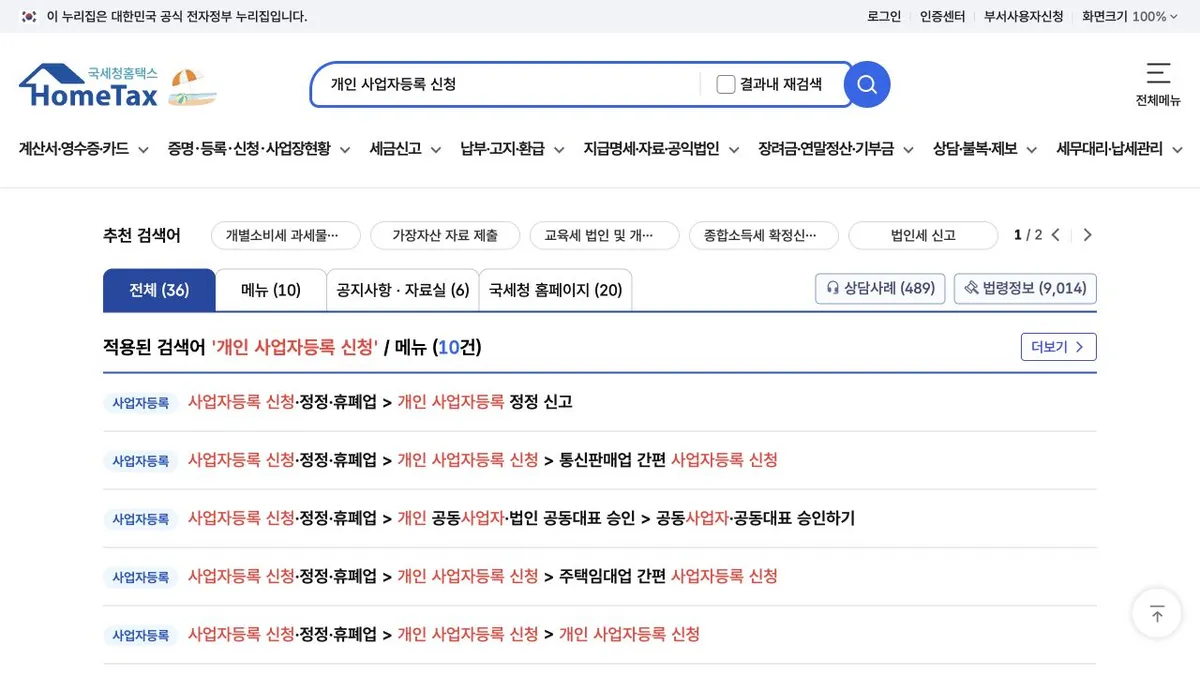Click 추천 검색어 label
The width and height of the screenshot is (1200, 675).
142,235
